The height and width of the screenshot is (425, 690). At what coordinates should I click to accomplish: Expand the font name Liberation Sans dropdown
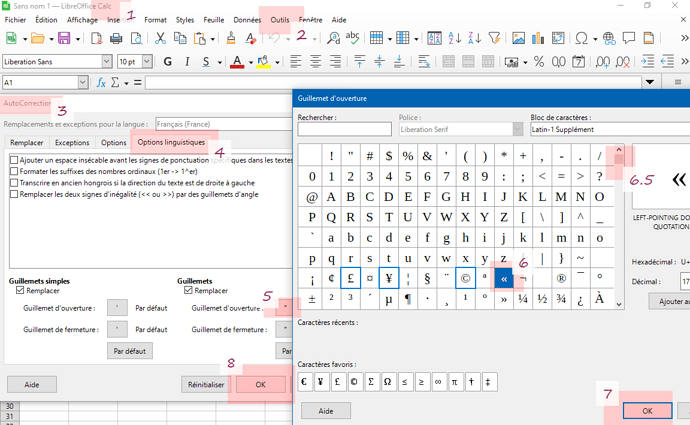[x=107, y=61]
